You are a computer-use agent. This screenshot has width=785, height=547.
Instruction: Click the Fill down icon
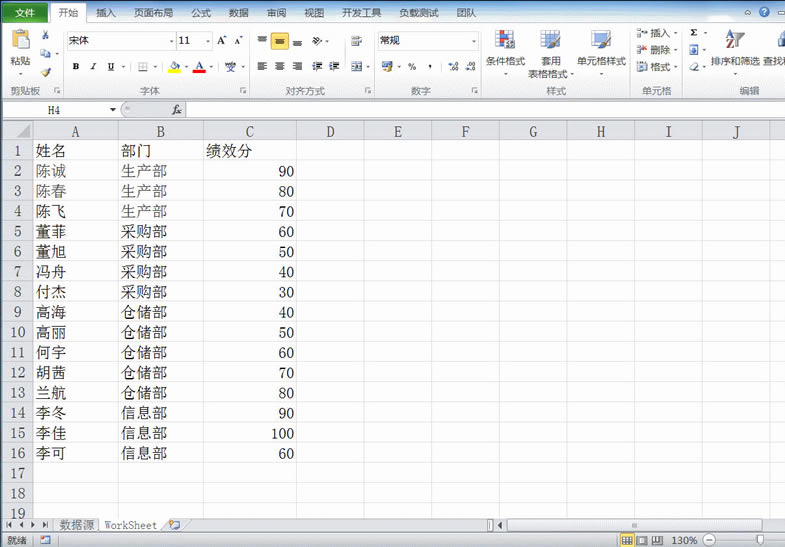(x=694, y=50)
